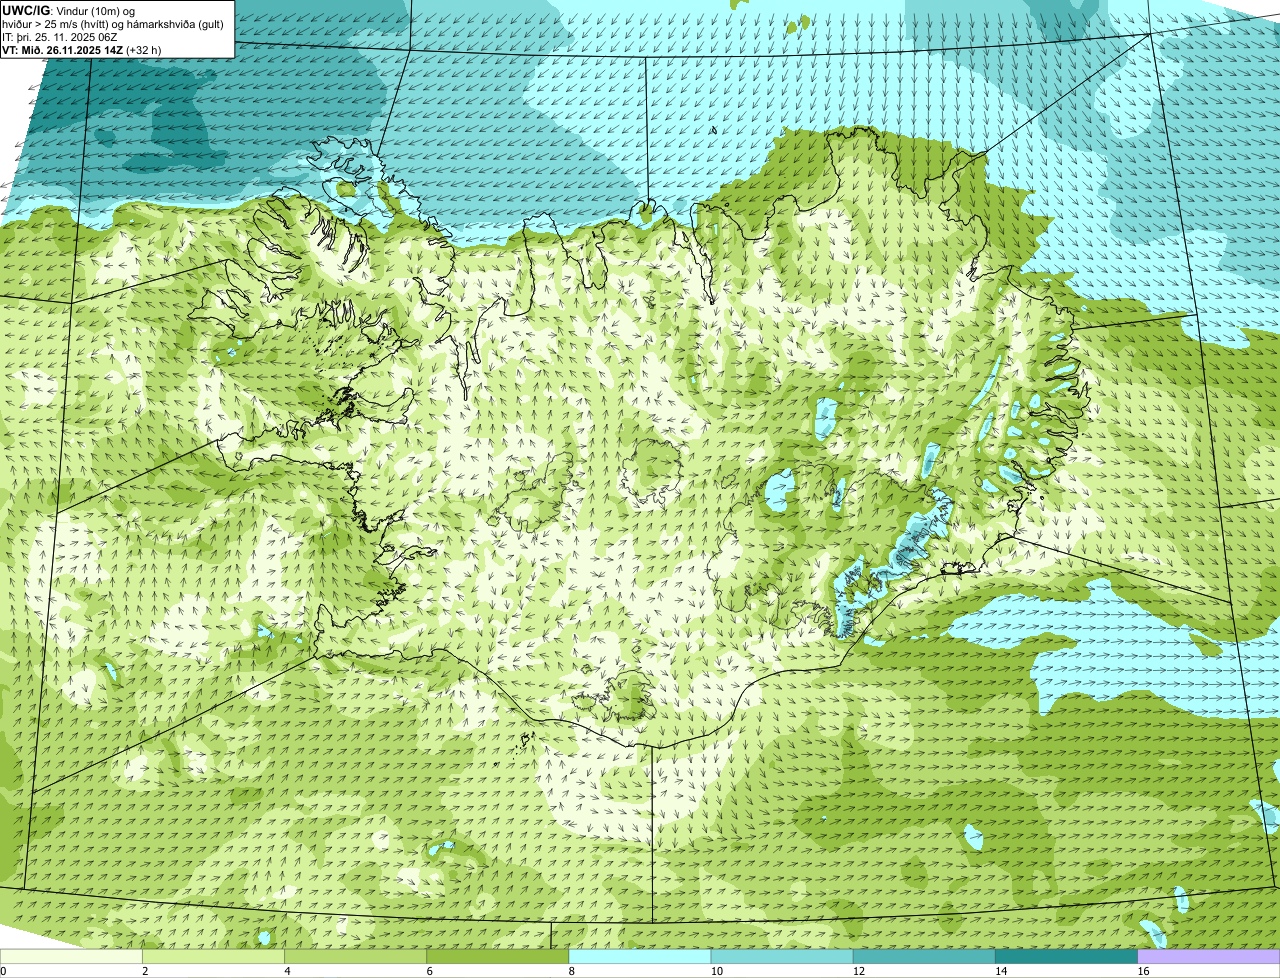Click the legend color segment between 4 and 6
The width and height of the screenshot is (1280, 978).
pyautogui.click(x=355, y=956)
